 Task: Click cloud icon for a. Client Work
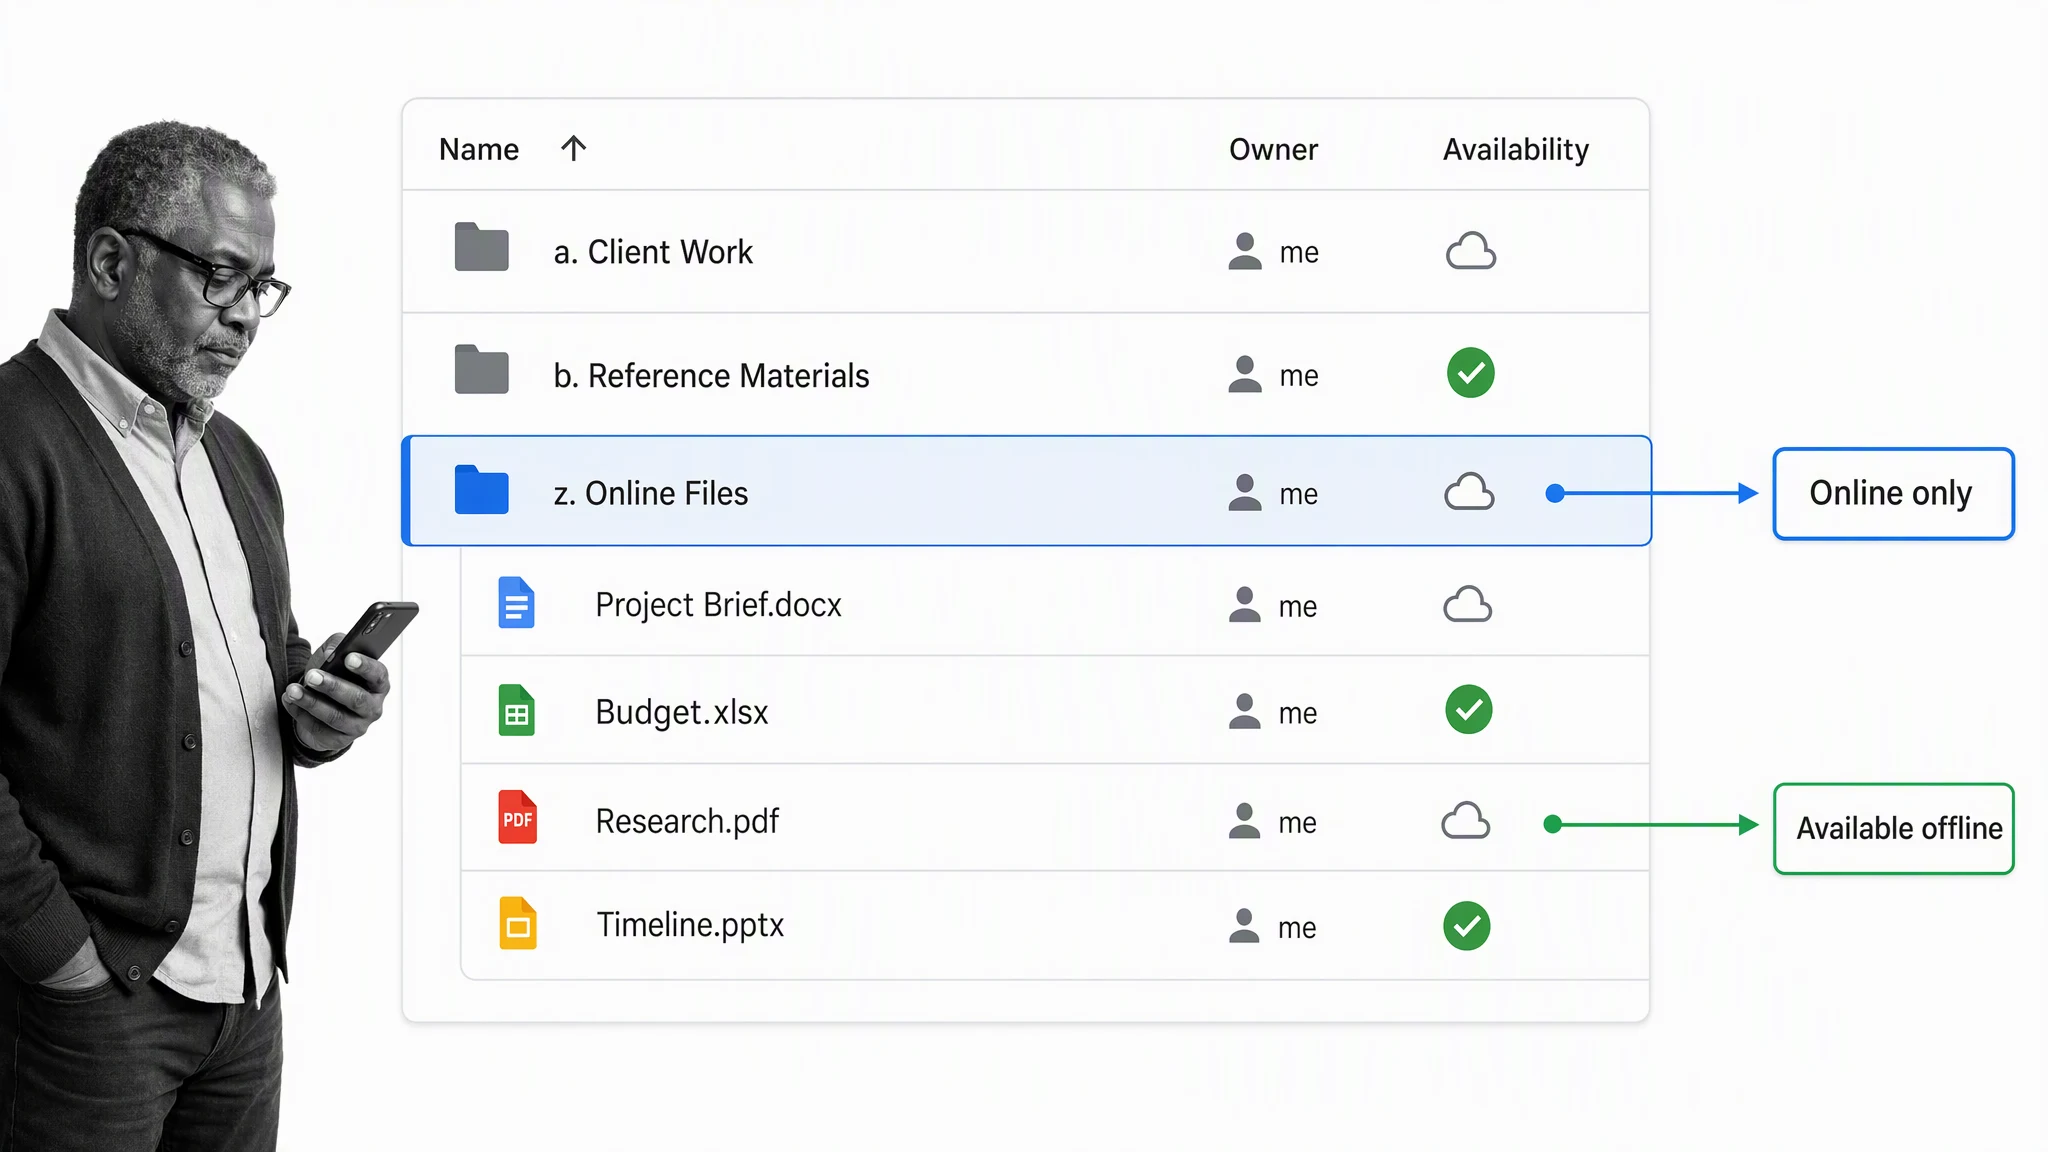pos(1471,250)
